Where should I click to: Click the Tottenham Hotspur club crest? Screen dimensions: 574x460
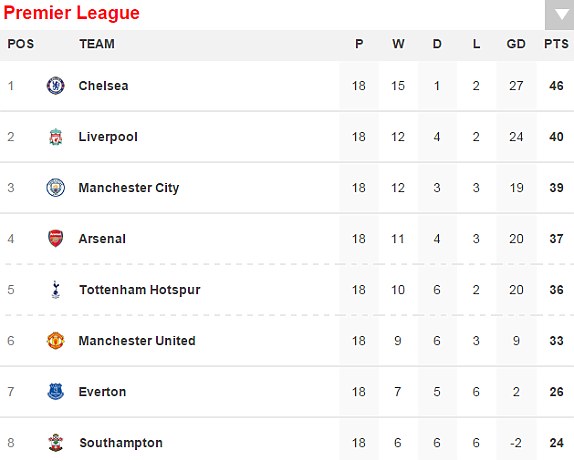[x=56, y=290]
